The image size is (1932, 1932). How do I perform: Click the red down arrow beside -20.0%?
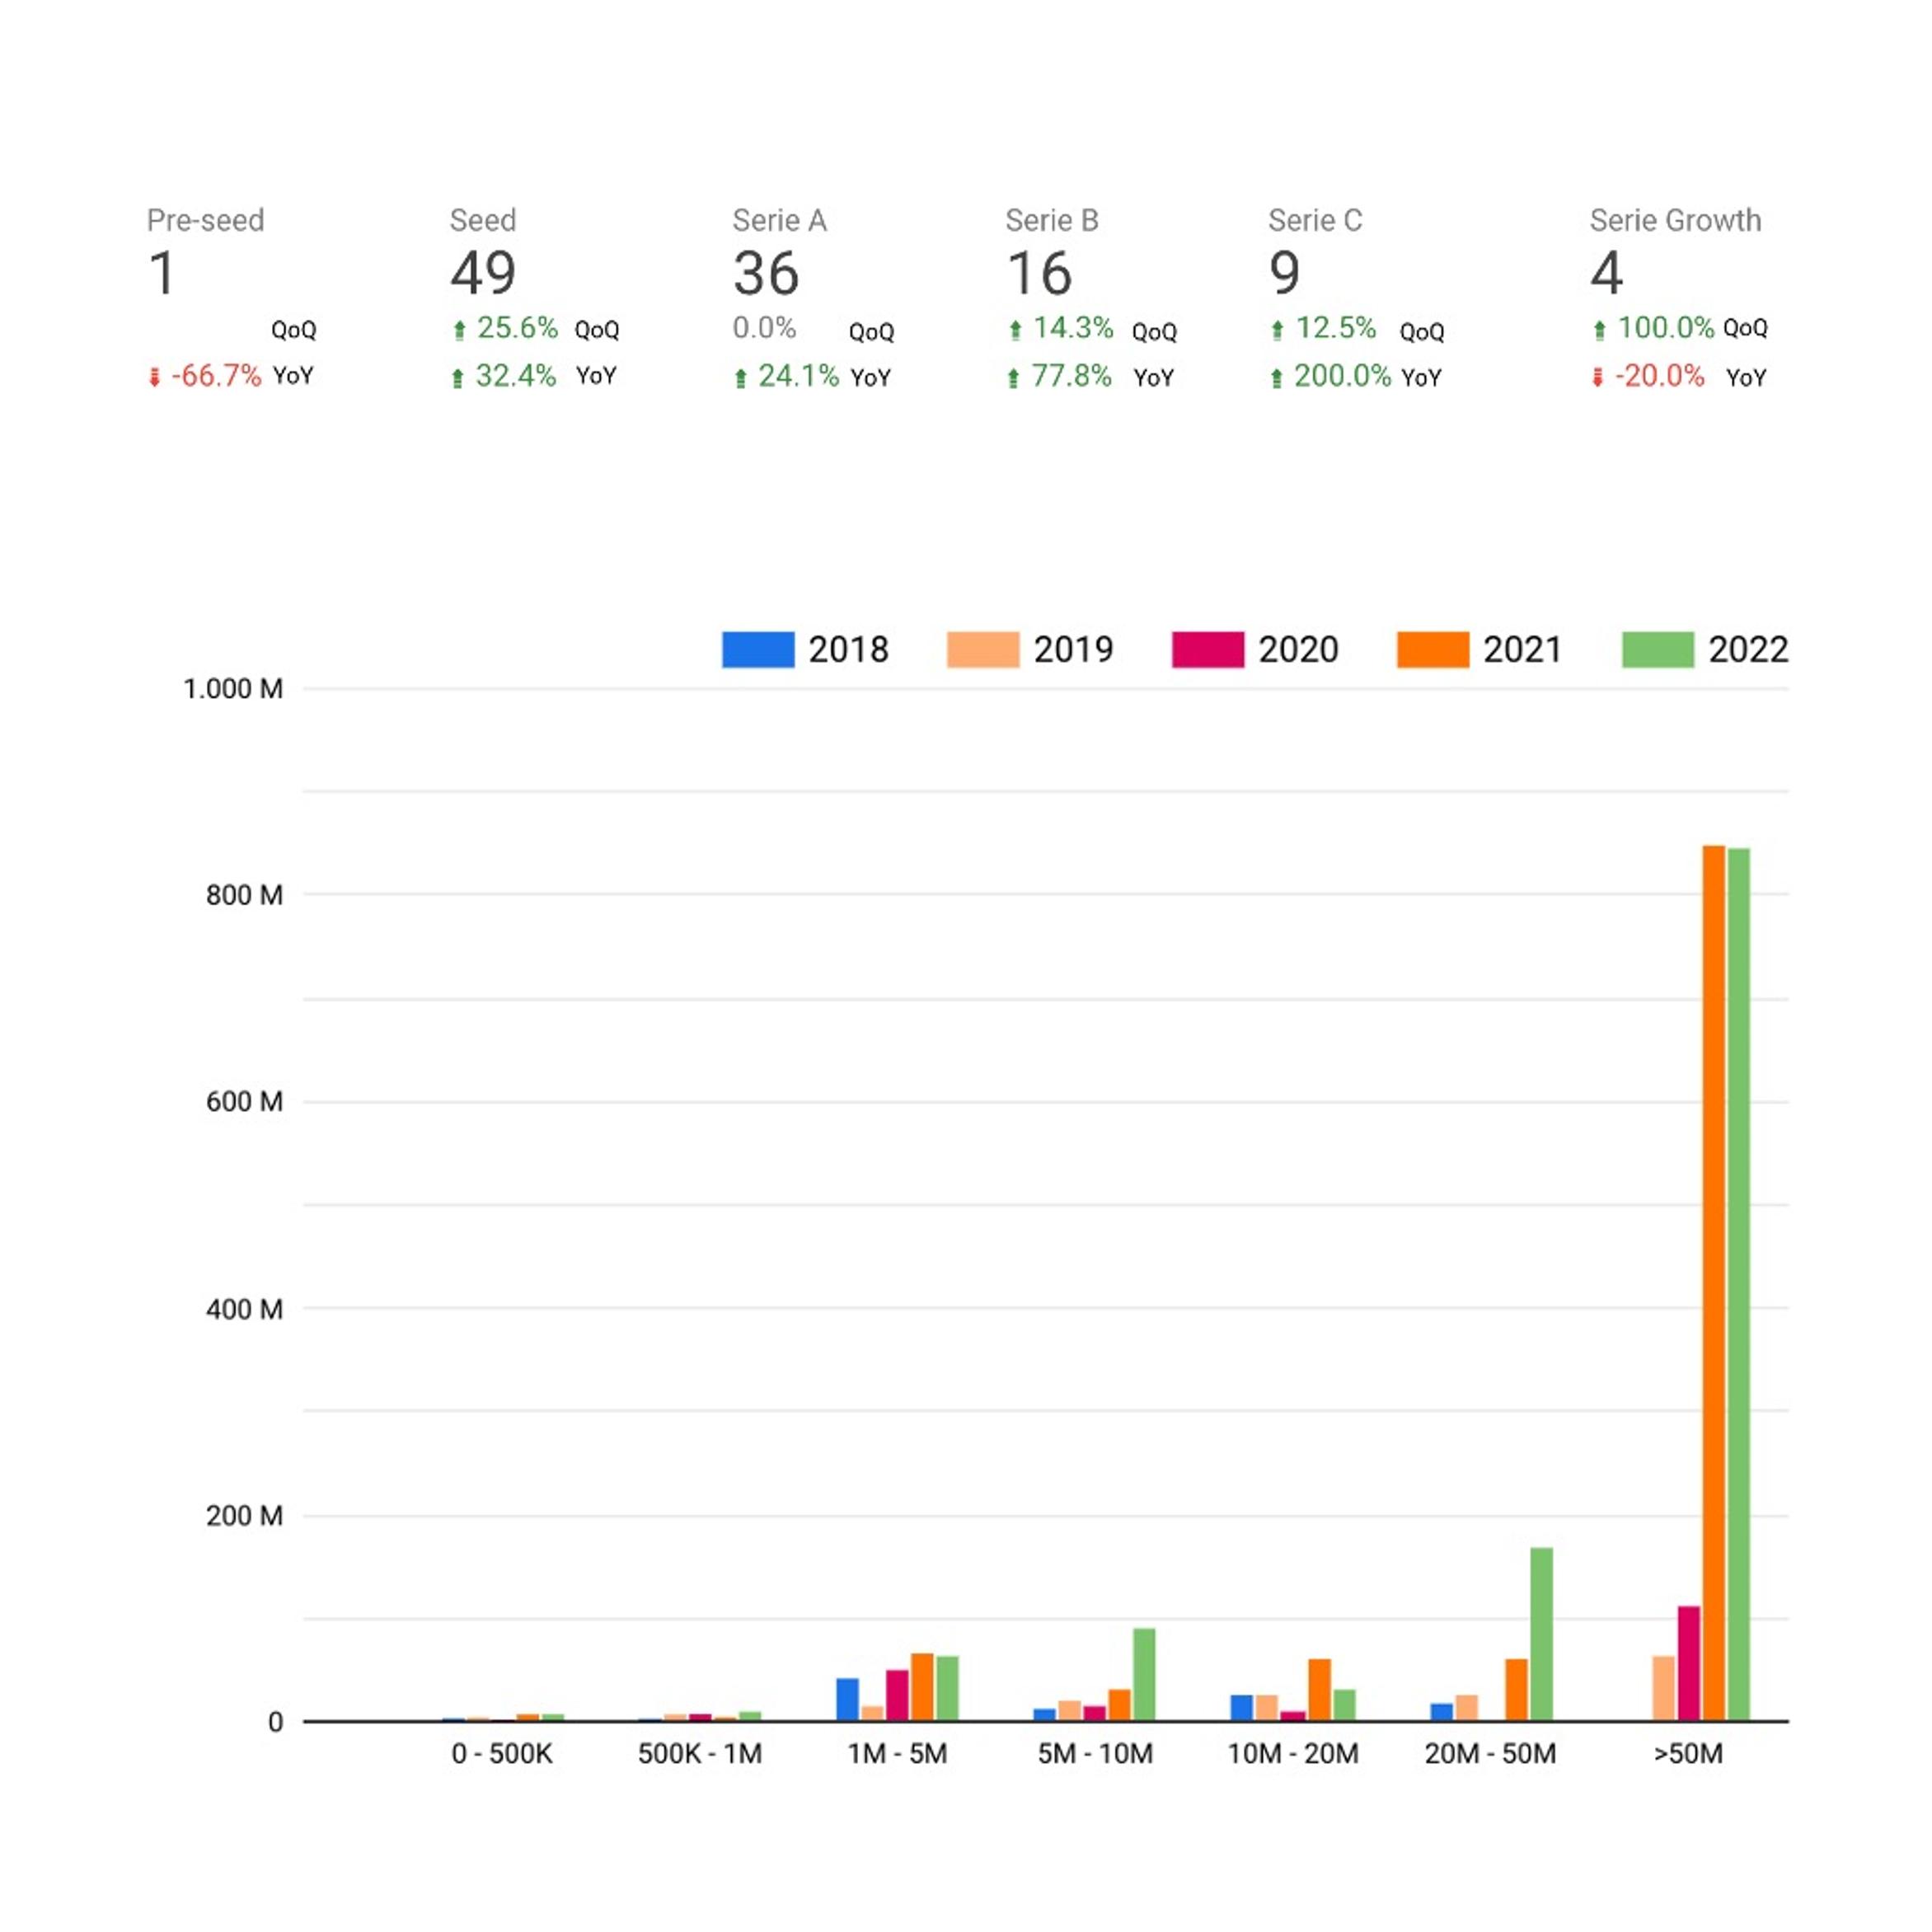(x=1597, y=377)
